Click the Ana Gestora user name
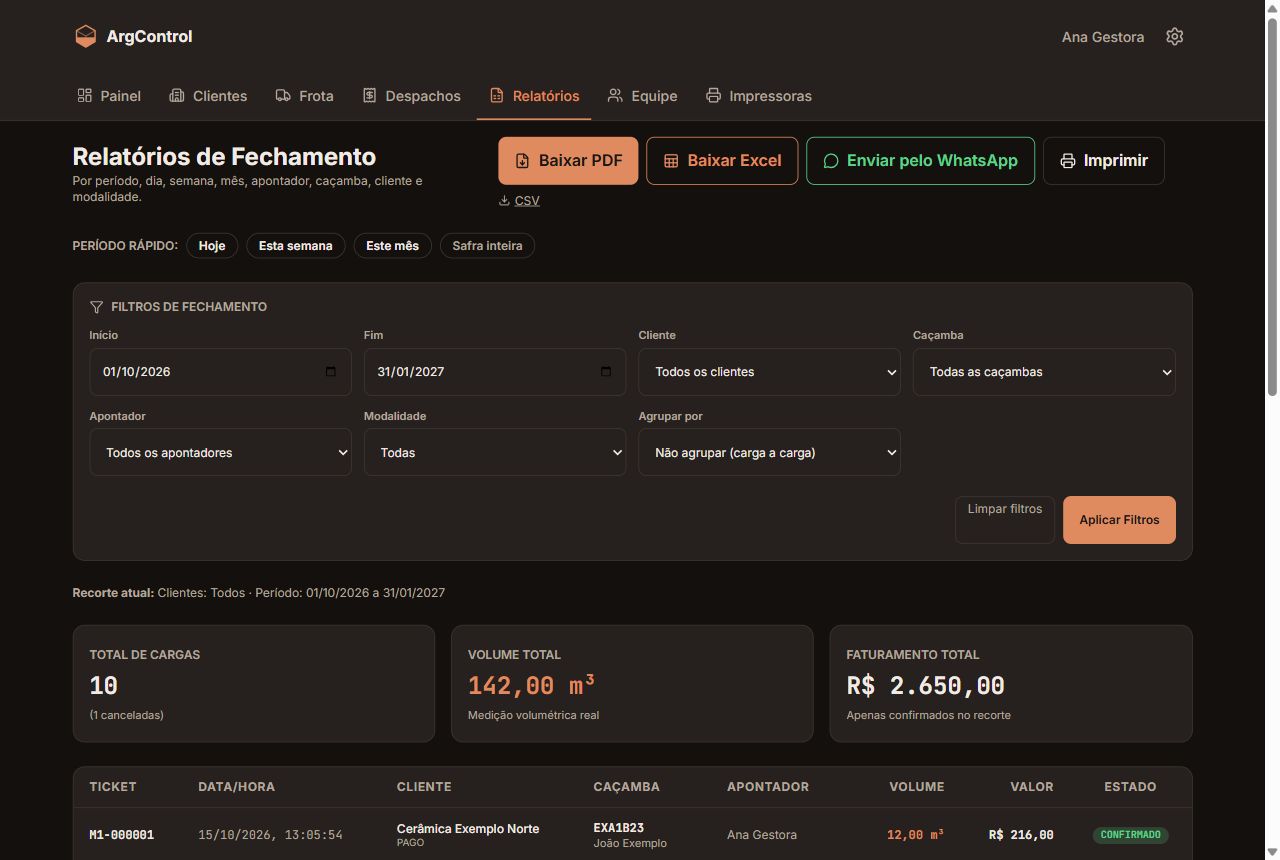 point(1103,37)
